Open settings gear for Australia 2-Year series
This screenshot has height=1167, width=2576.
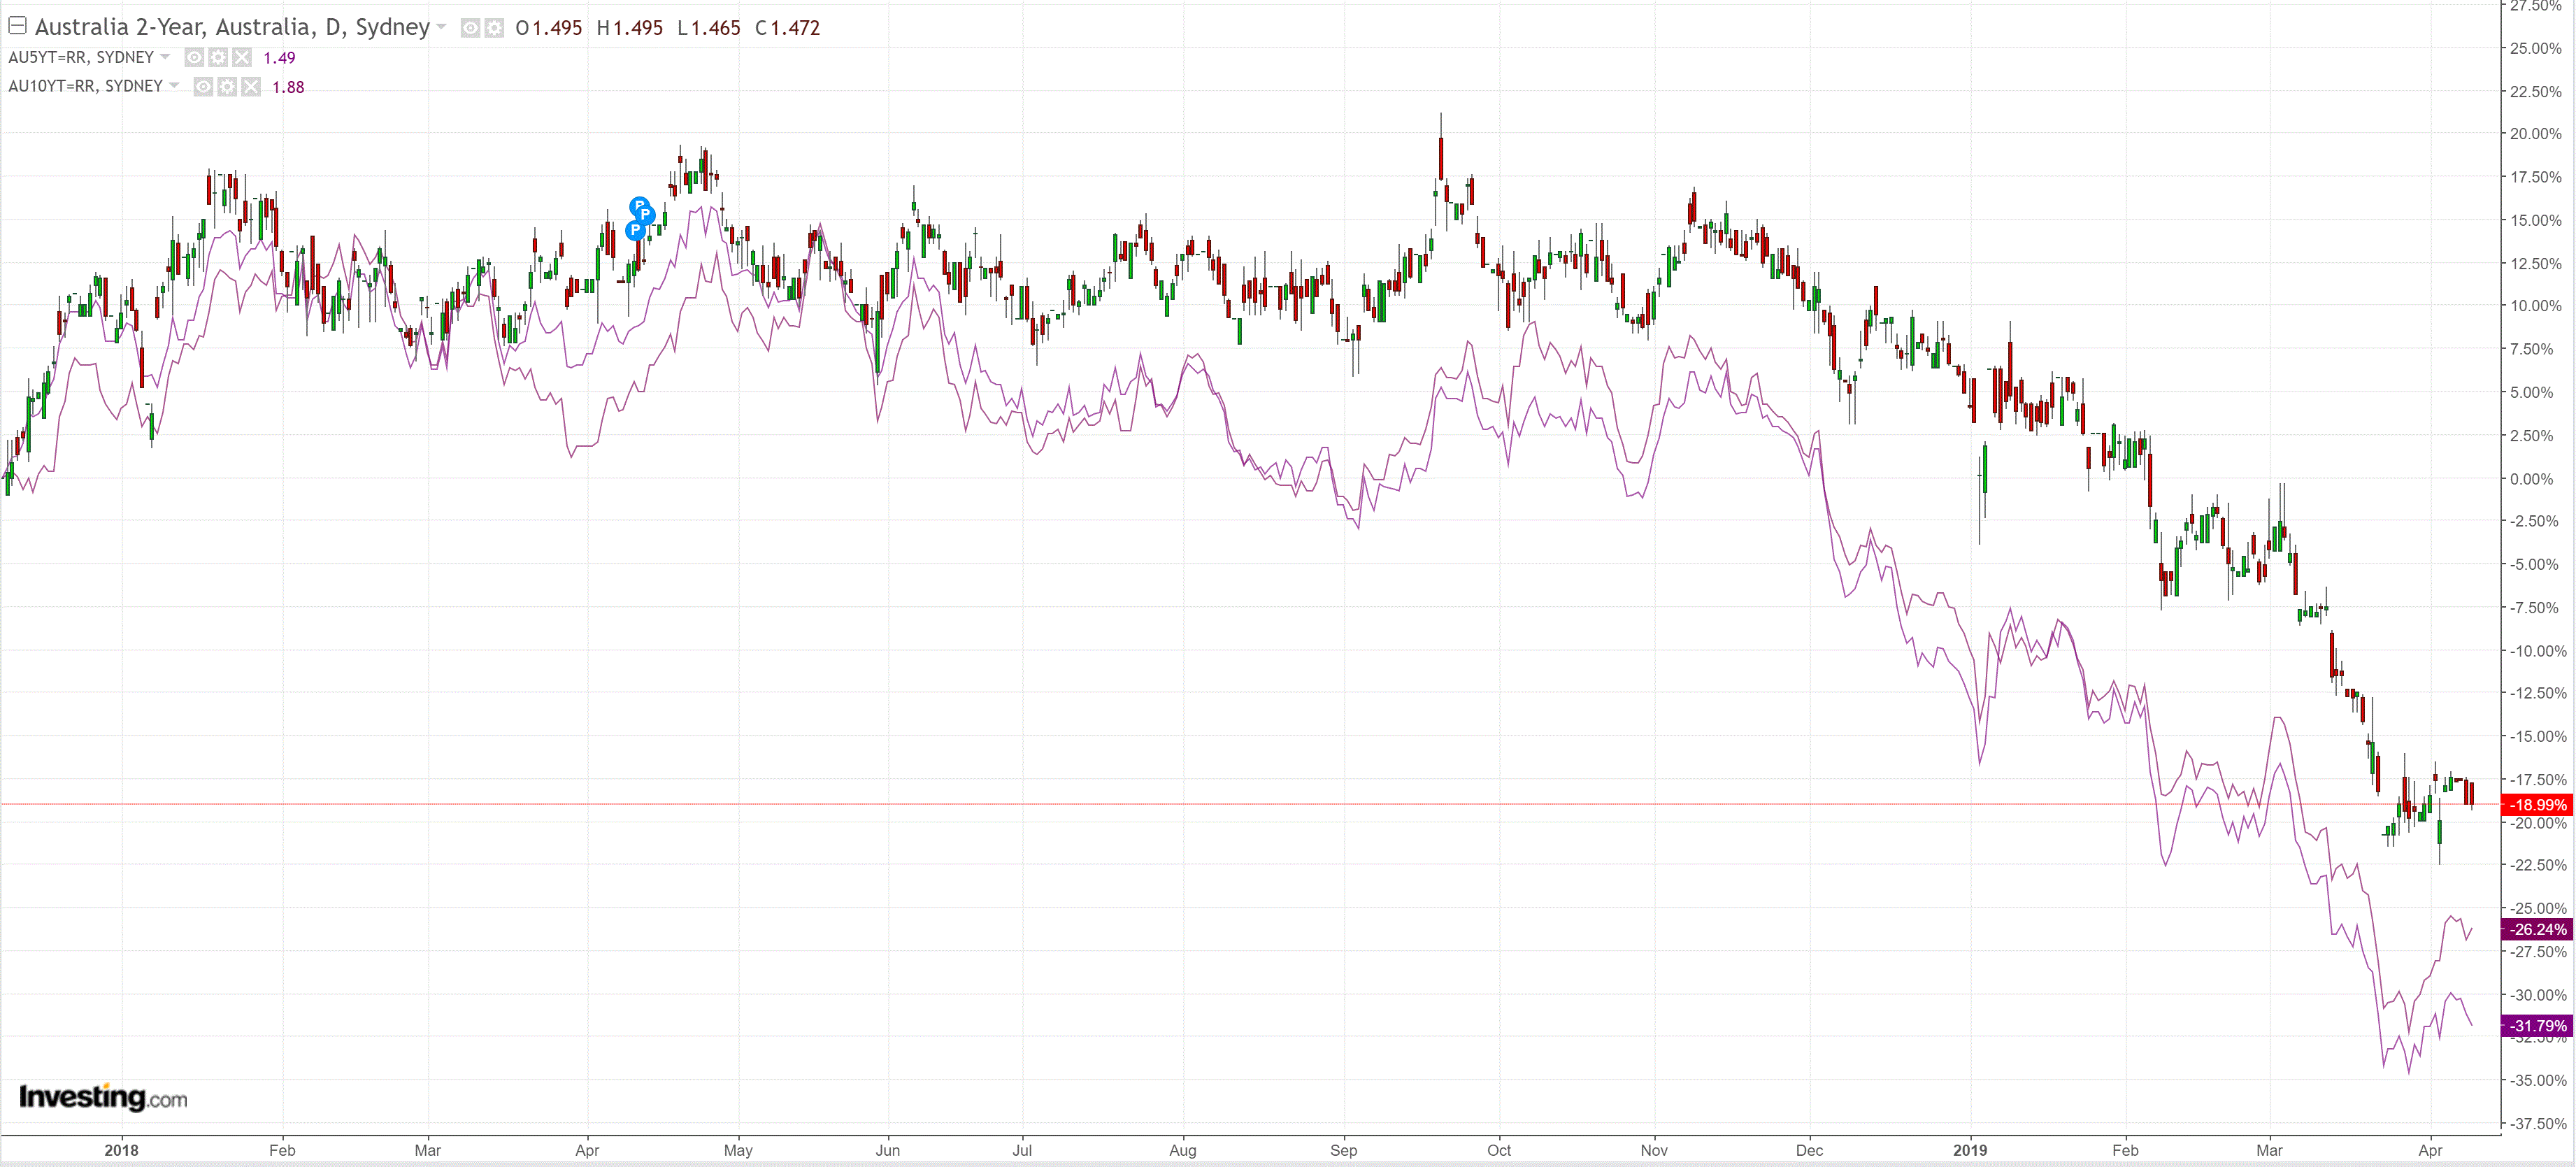494,28
